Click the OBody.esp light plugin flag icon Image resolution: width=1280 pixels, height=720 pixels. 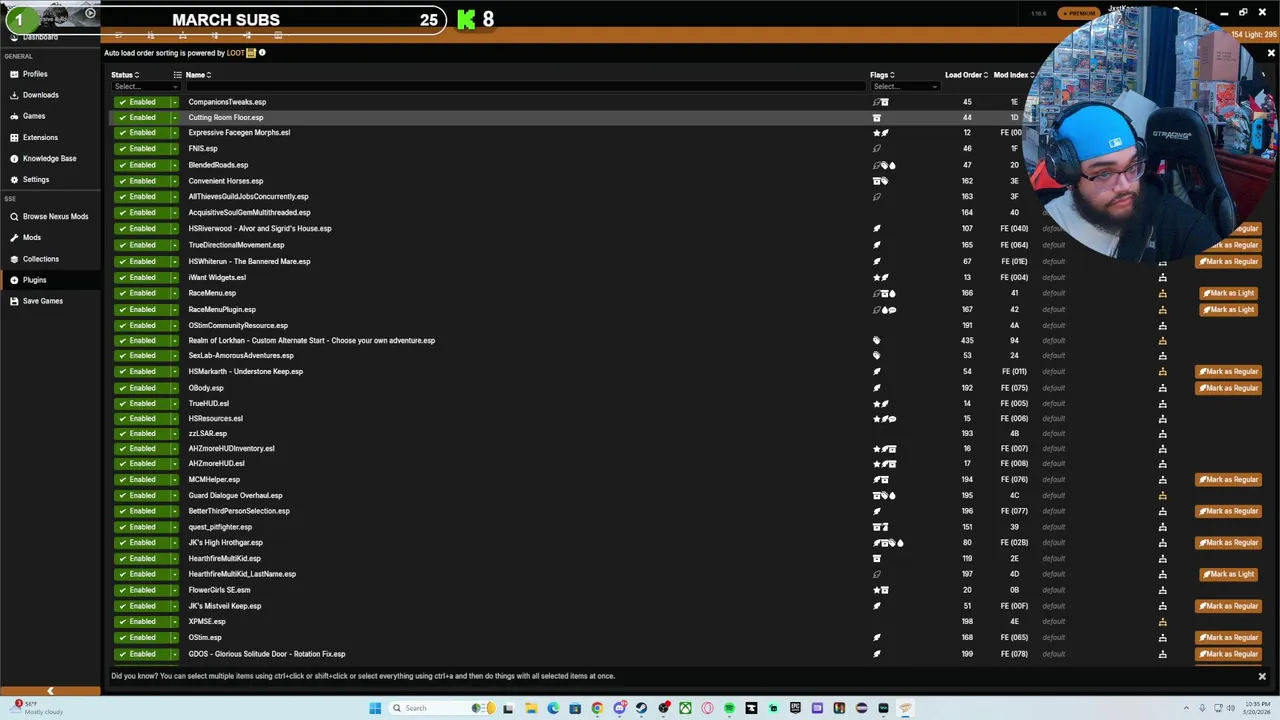point(877,388)
